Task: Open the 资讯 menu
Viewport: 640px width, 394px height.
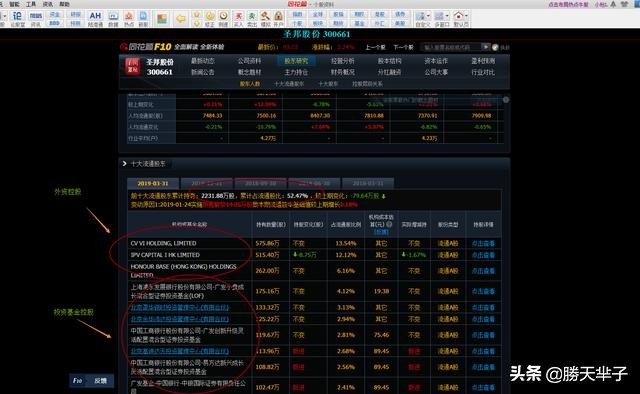Action: pos(48,4)
